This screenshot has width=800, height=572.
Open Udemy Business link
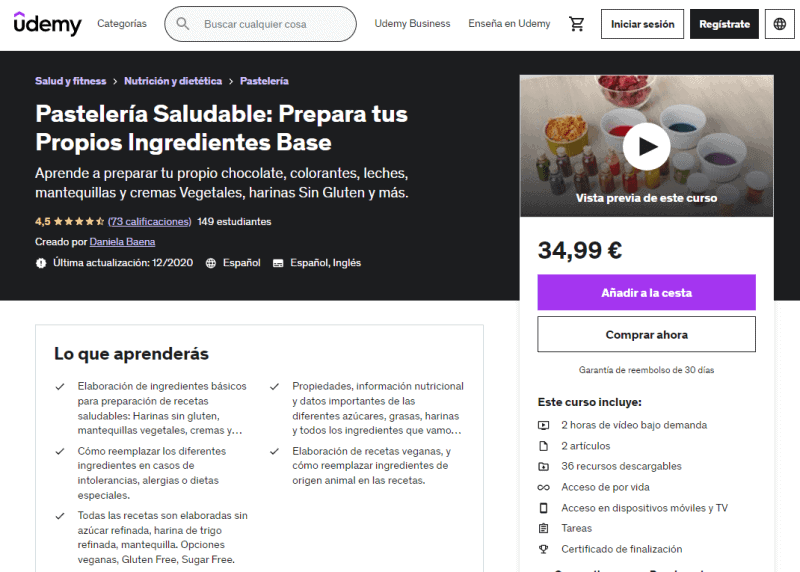412,23
